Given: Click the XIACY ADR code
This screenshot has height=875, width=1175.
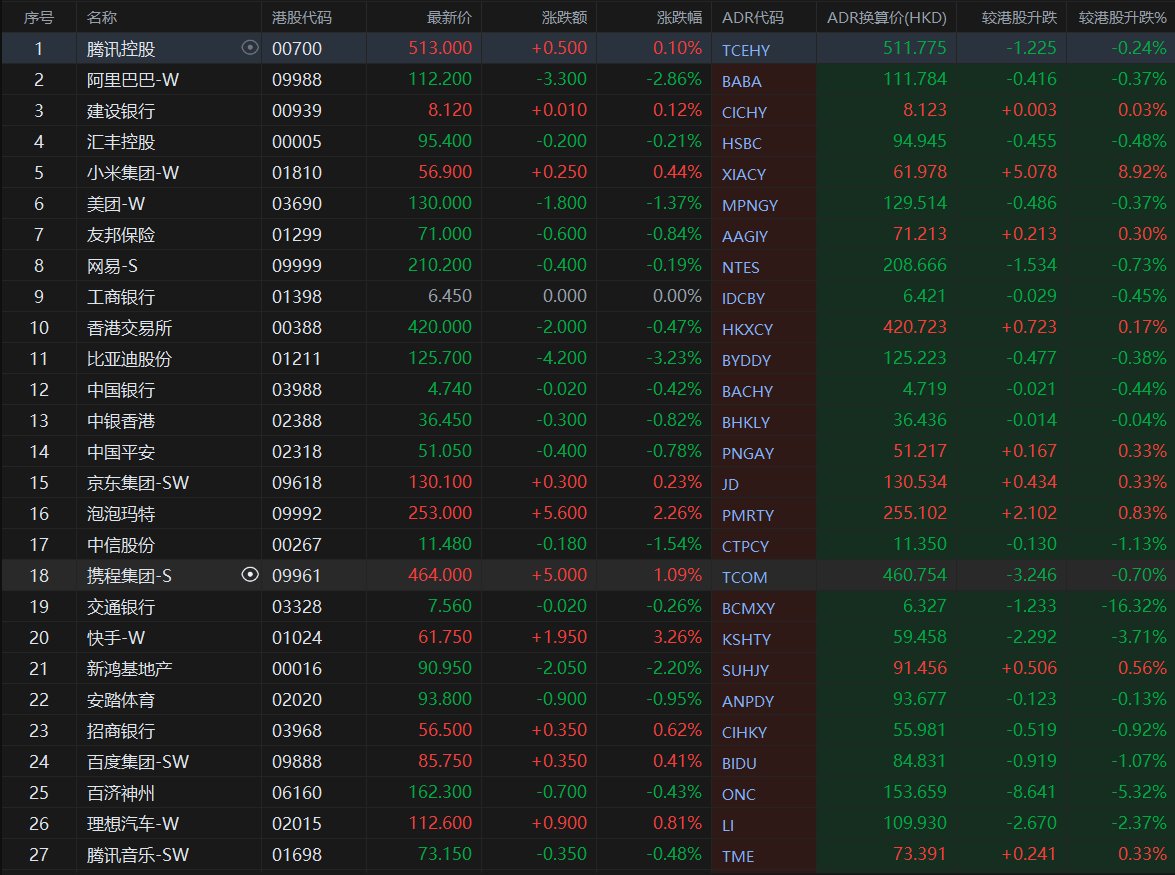Looking at the screenshot, I should (743, 174).
